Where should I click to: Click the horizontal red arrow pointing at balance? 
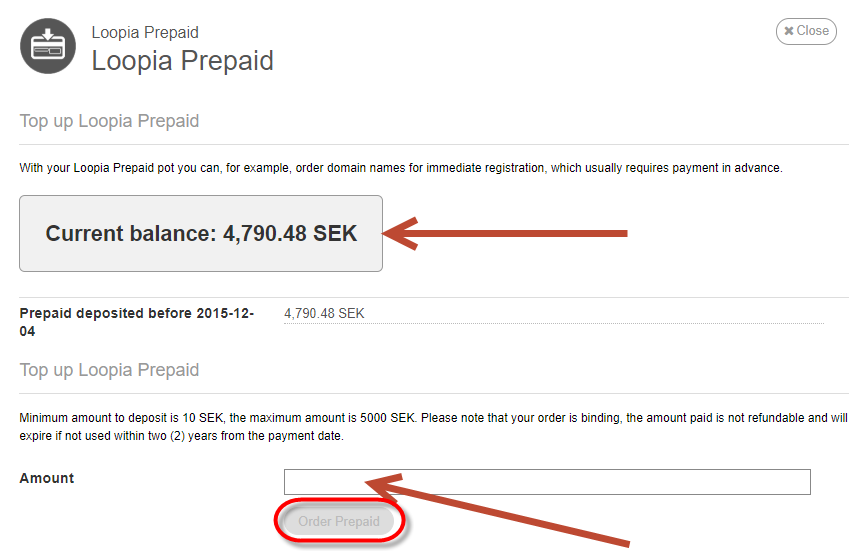[x=505, y=233]
